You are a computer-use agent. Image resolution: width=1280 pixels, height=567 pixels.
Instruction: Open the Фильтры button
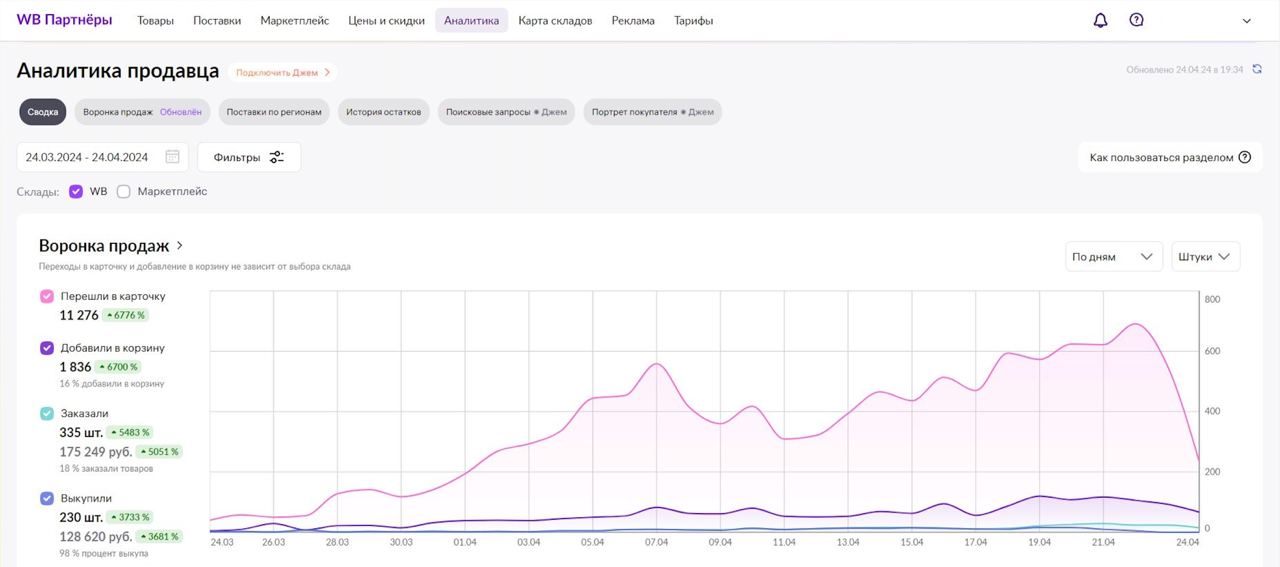point(248,157)
